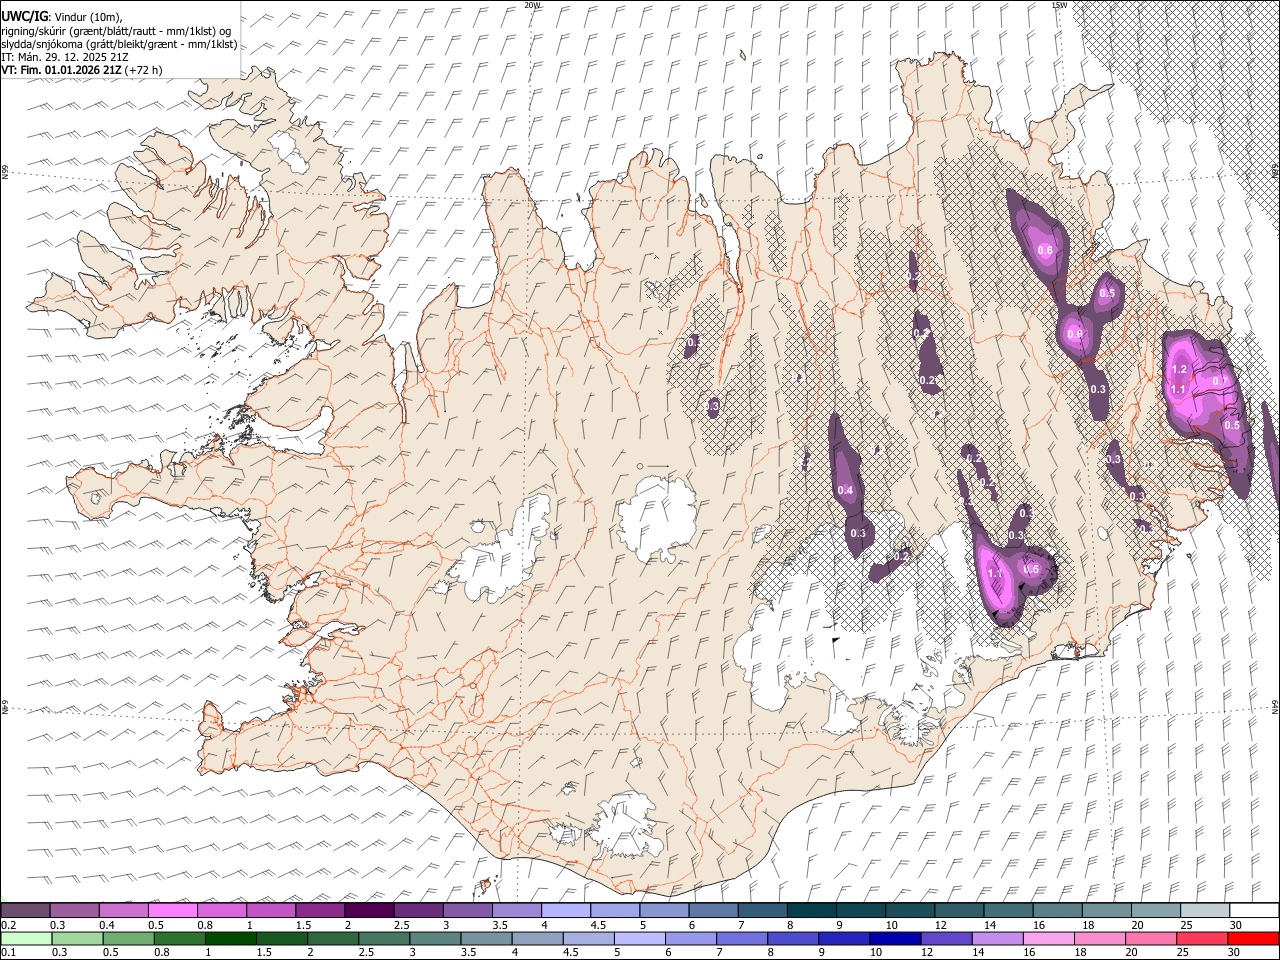Snow legend swatch between 0.4 and 0.5
The height and width of the screenshot is (960, 1280).
123,911
